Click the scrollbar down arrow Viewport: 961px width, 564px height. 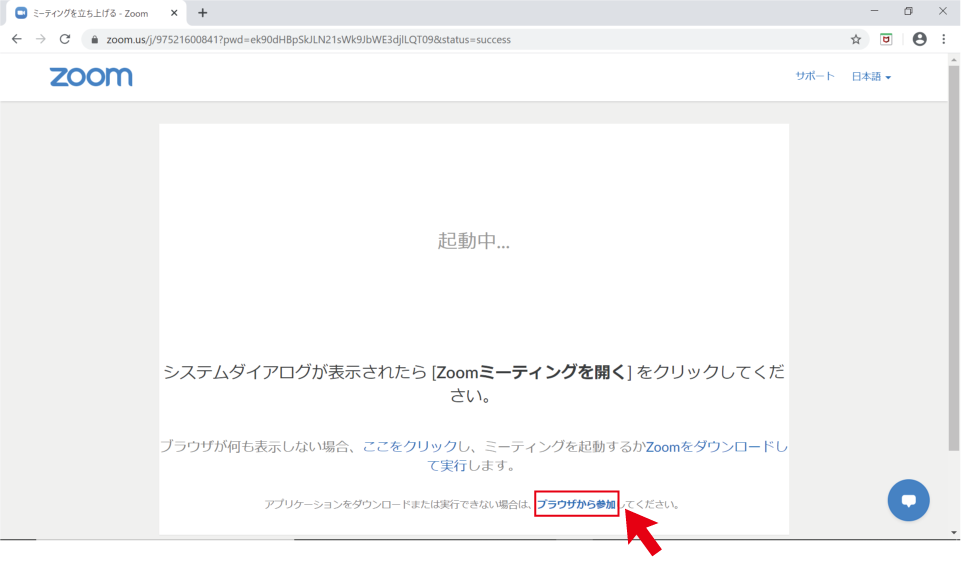[953, 533]
